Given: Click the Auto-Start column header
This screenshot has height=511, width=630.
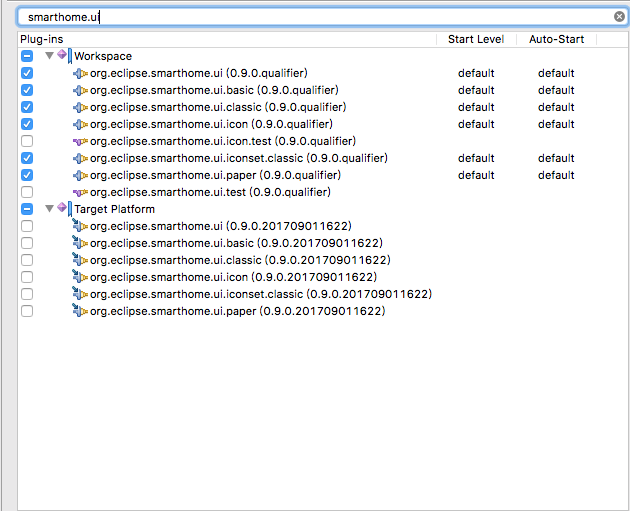Looking at the screenshot, I should point(556,39).
